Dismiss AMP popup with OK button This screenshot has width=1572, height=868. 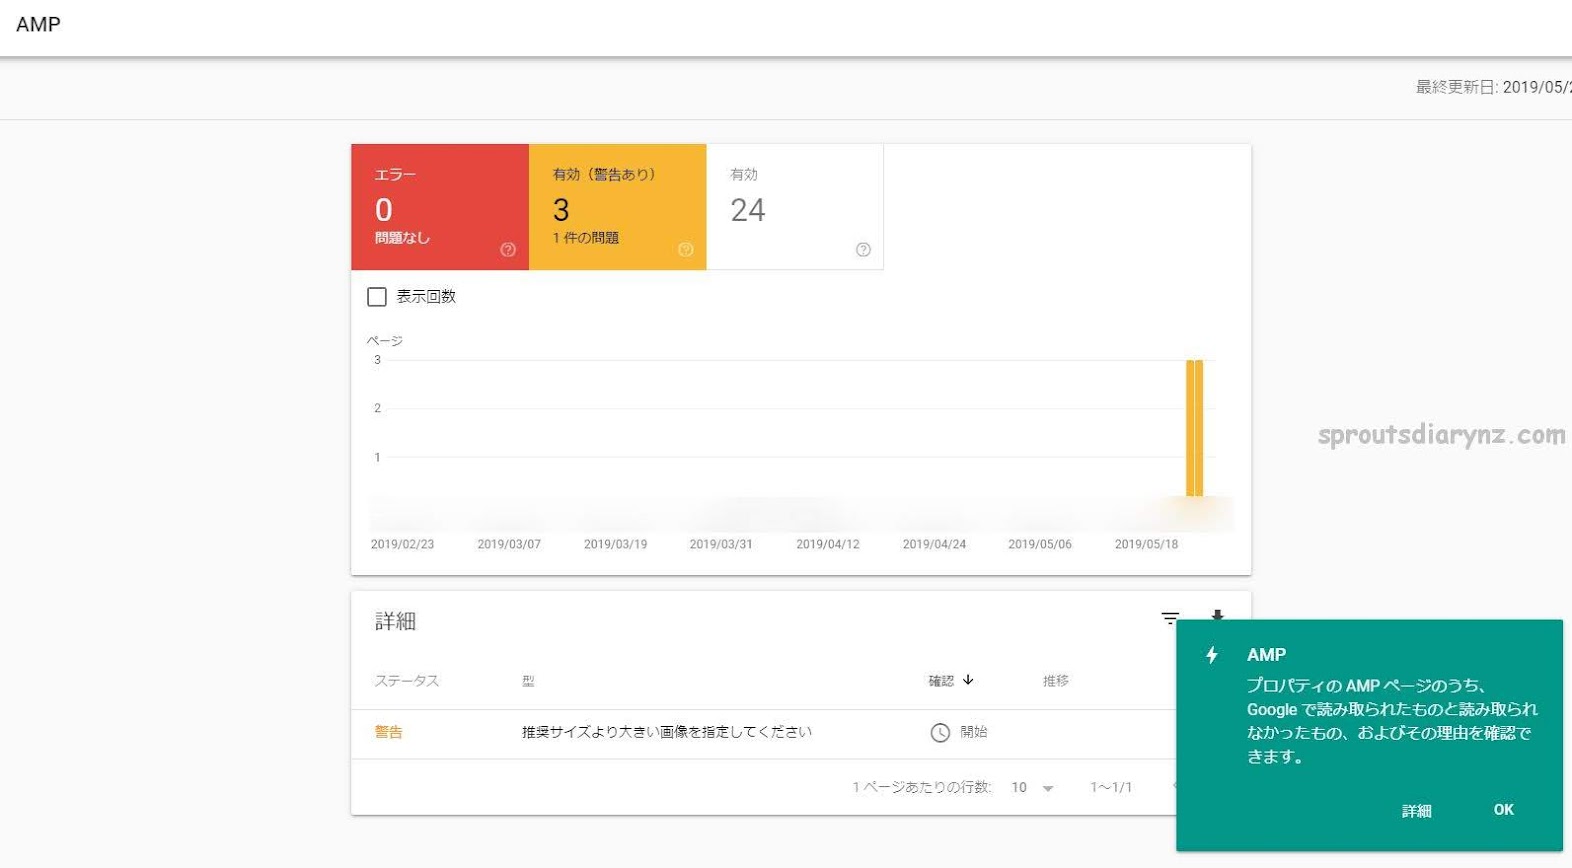[1503, 810]
